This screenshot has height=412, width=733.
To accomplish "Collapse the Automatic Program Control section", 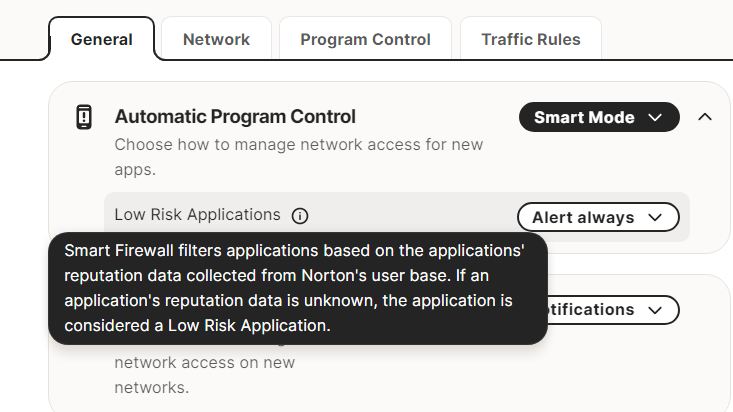I will coord(705,117).
